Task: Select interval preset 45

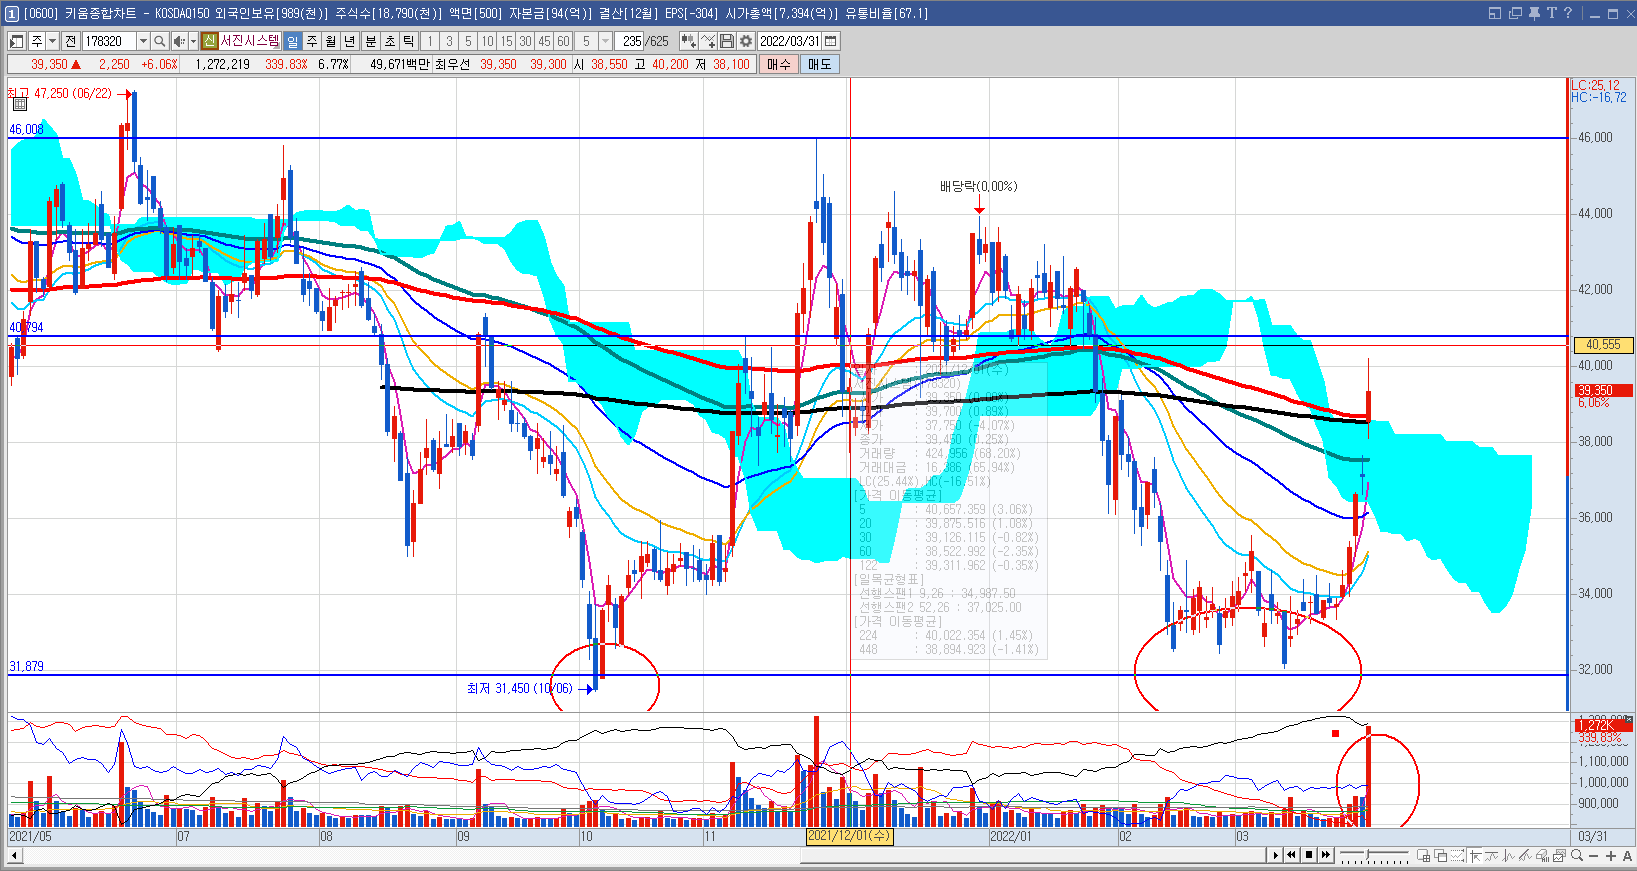Action: [x=544, y=41]
